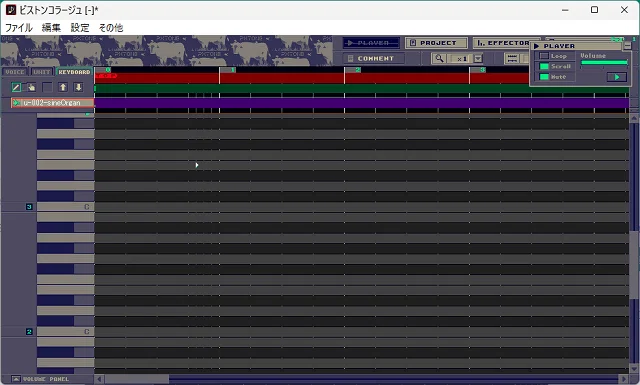Click the purple unit track row
Image resolution: width=640 pixels, height=385 pixels.
coord(361,103)
